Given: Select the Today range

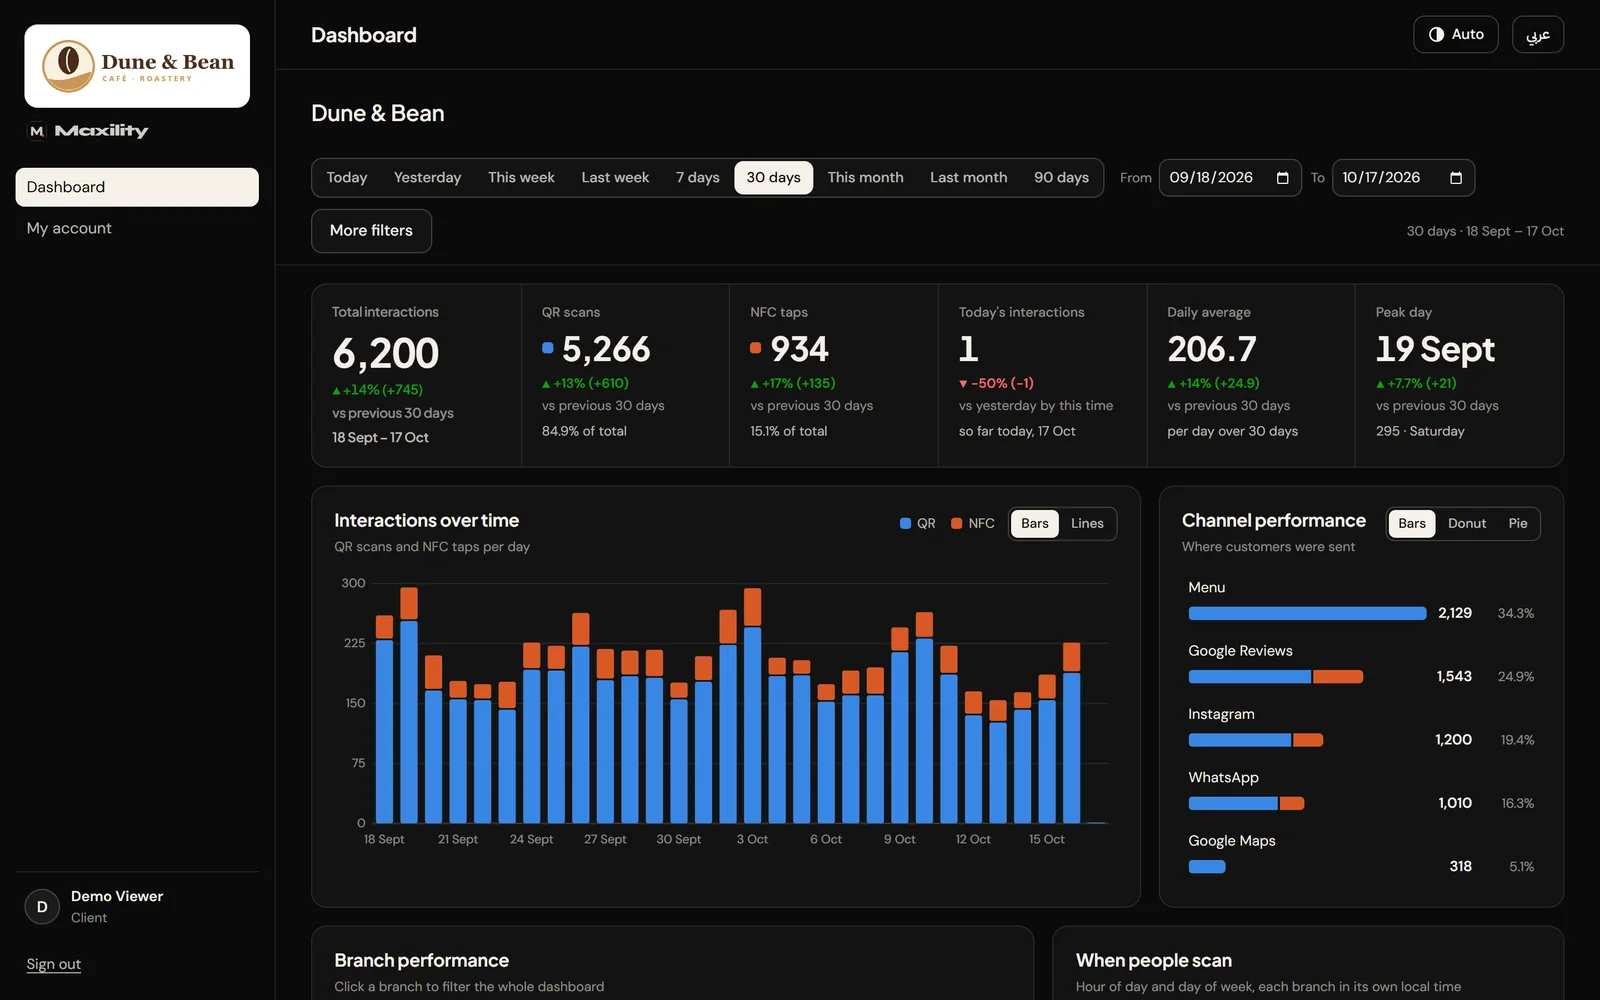Looking at the screenshot, I should click(347, 177).
